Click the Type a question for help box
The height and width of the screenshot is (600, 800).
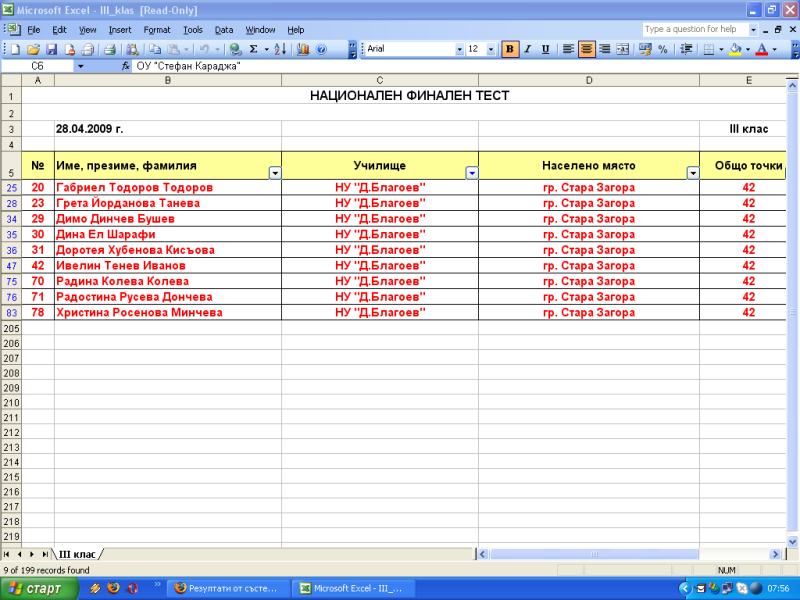(694, 29)
